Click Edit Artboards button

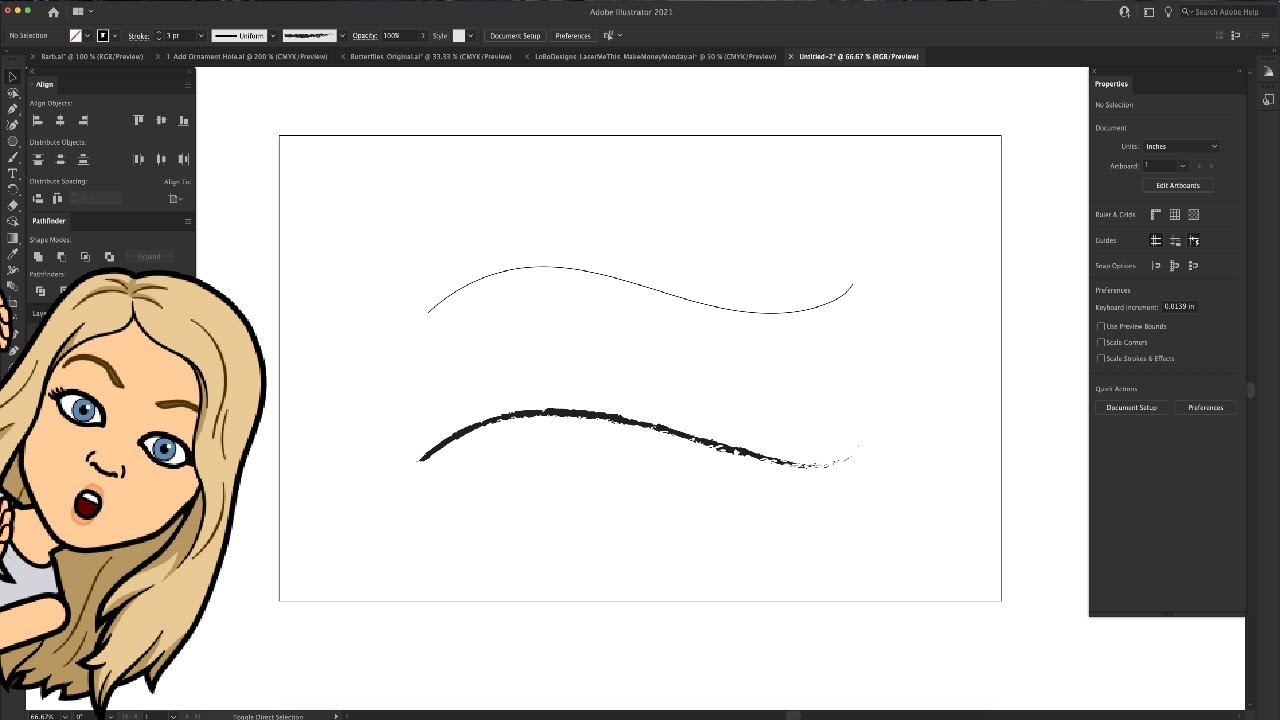(x=1178, y=185)
